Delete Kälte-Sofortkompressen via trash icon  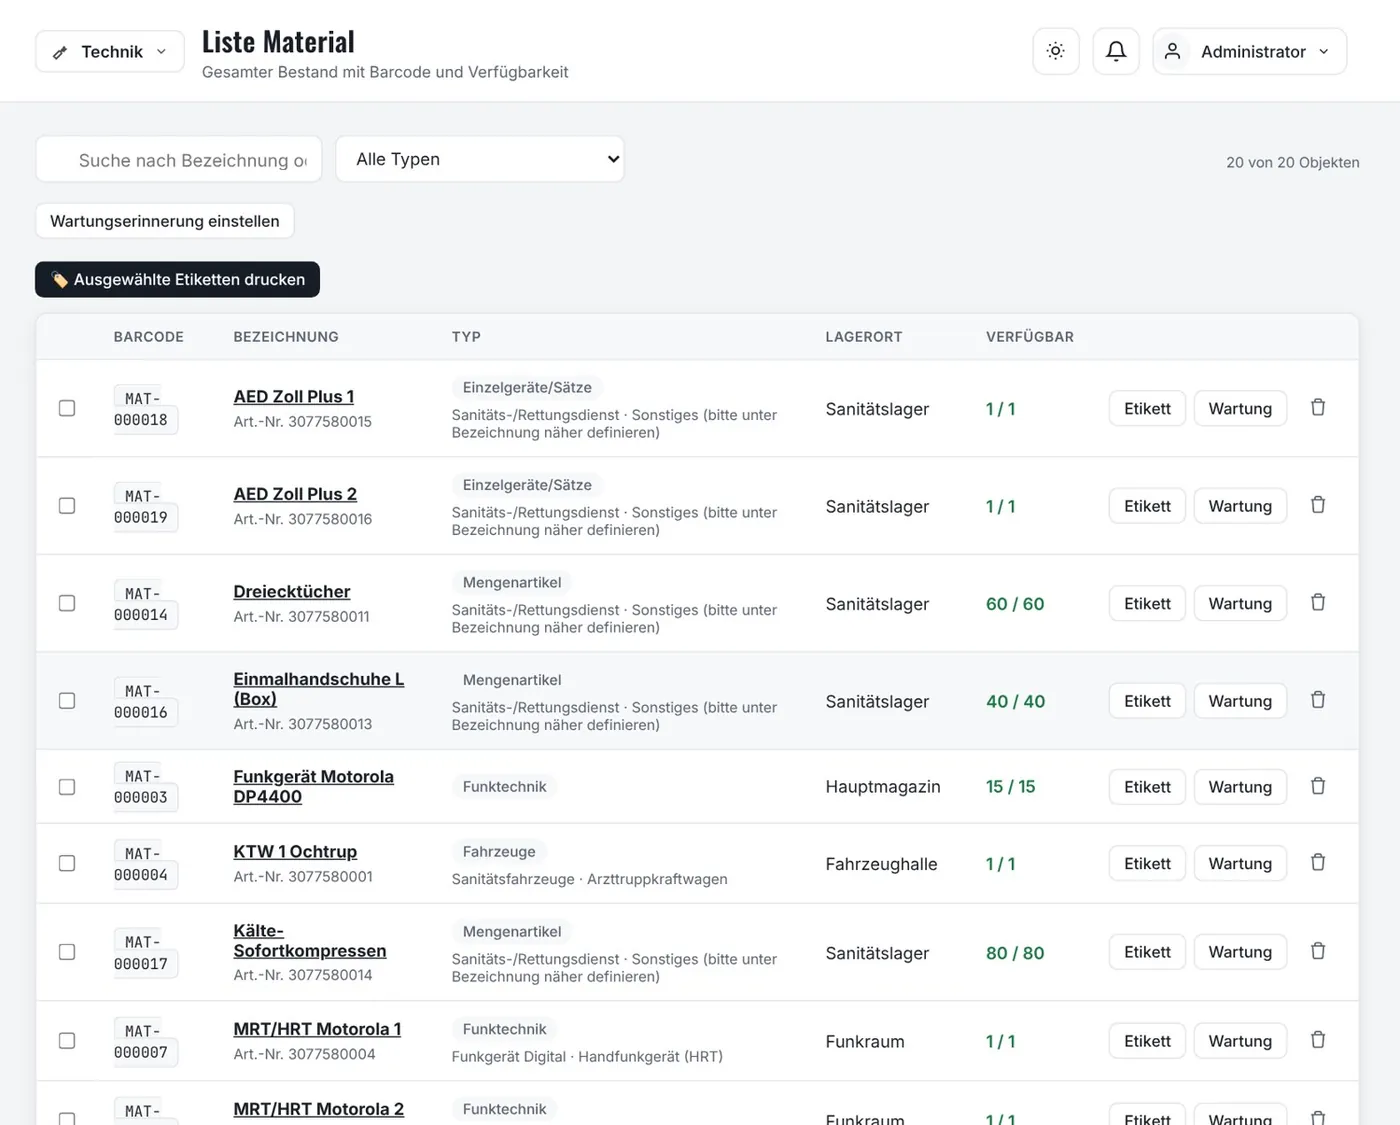1318,951
